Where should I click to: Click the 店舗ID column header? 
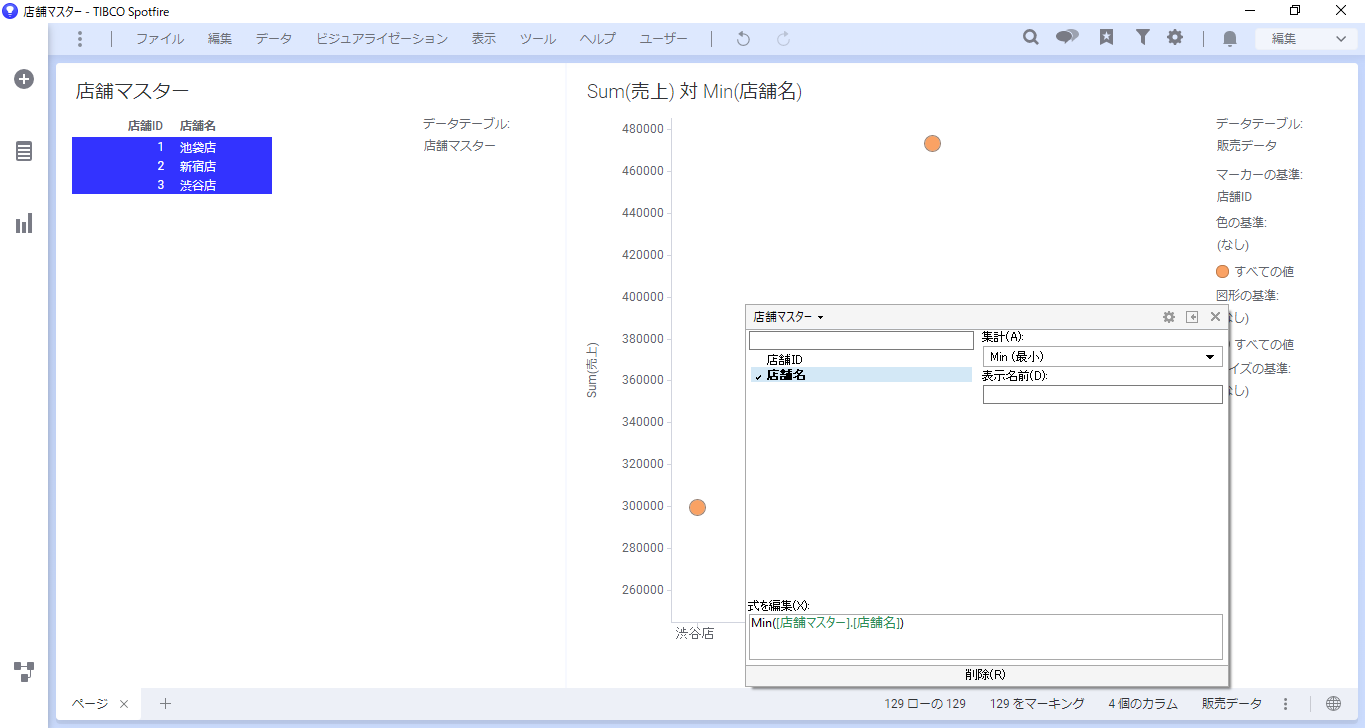pos(145,126)
